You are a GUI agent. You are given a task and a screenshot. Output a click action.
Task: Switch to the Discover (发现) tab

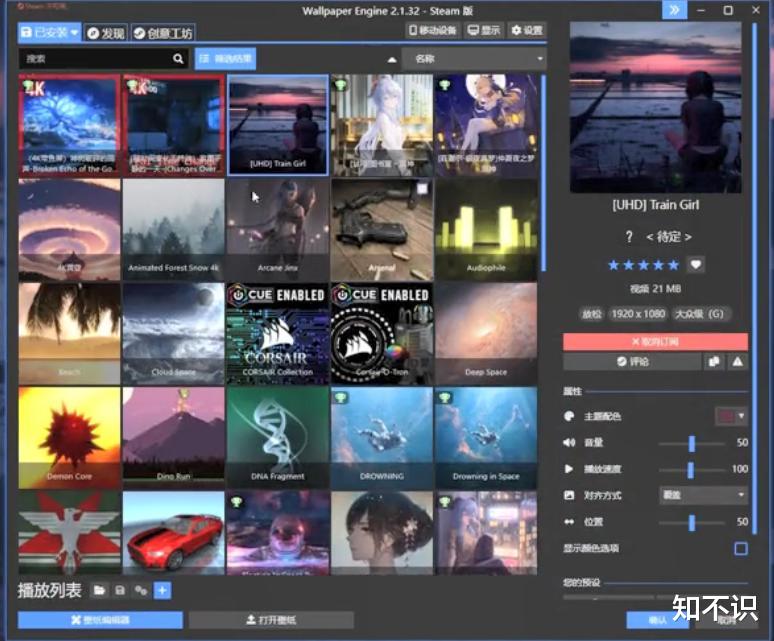coord(106,33)
